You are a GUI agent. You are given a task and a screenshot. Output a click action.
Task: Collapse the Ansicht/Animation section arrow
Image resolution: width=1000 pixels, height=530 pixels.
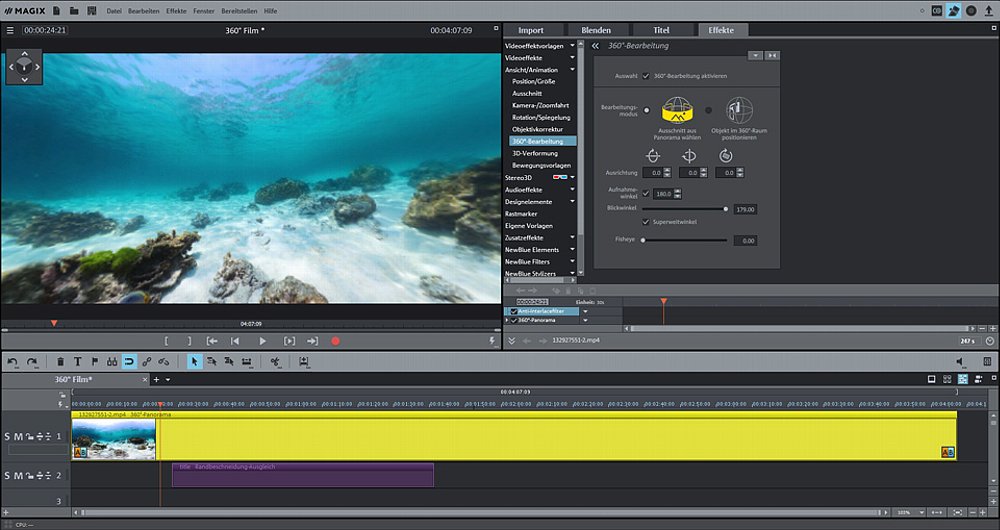click(573, 70)
